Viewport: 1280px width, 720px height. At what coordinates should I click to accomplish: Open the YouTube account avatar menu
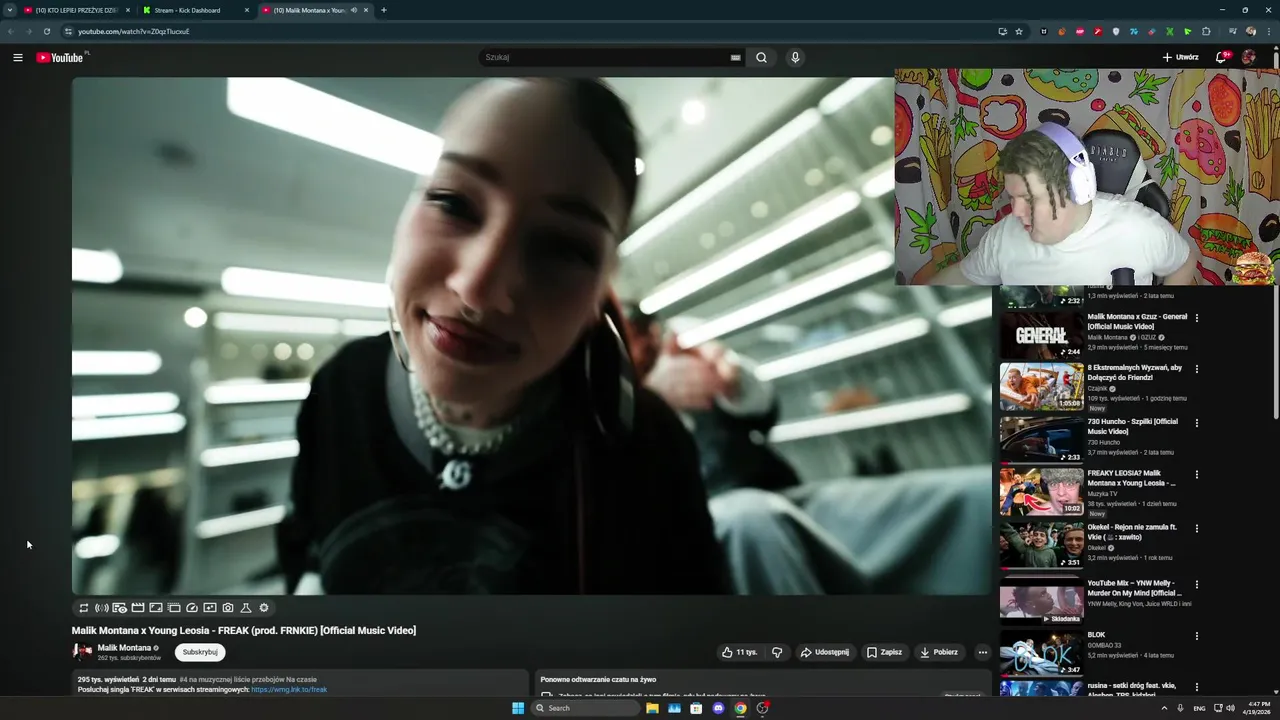pos(1248,58)
